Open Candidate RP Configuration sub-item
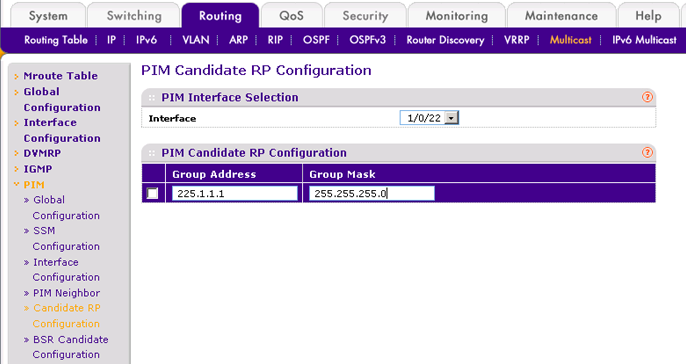 coord(66,316)
